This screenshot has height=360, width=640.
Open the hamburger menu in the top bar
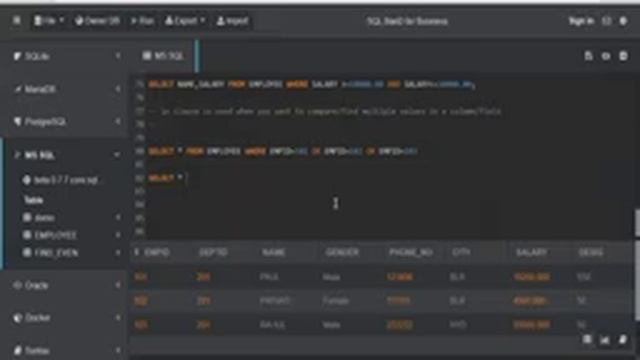17,20
